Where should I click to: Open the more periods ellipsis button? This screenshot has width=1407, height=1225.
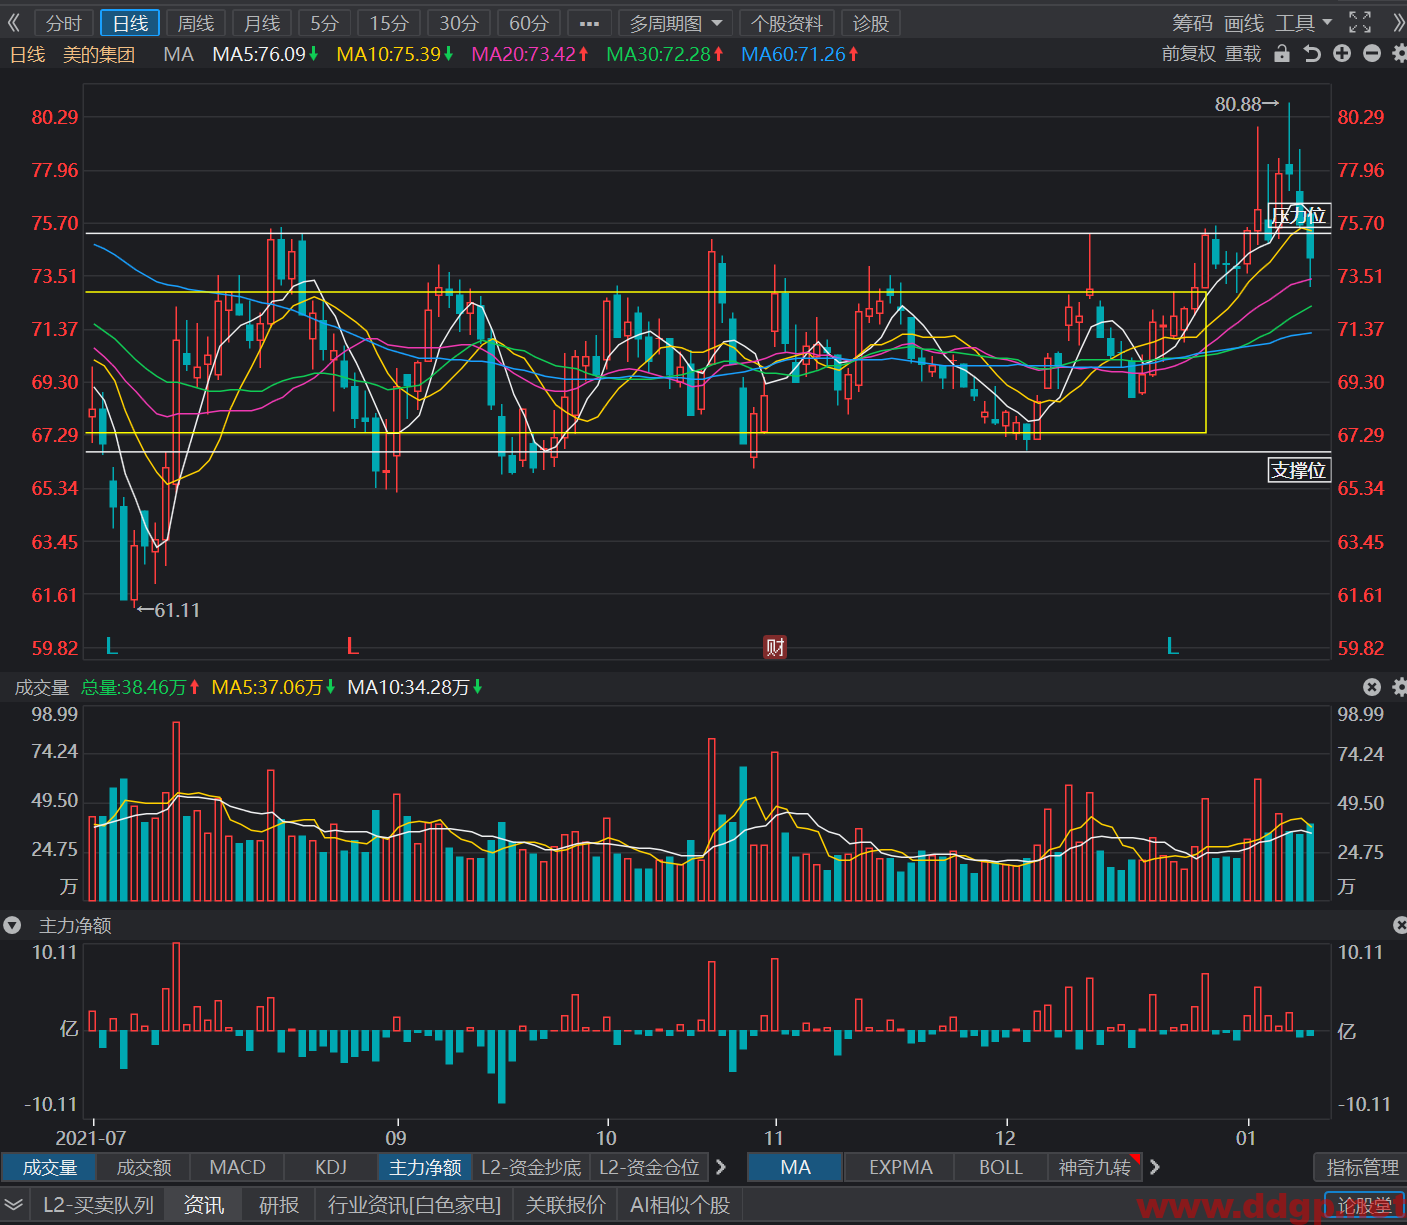pyautogui.click(x=590, y=23)
